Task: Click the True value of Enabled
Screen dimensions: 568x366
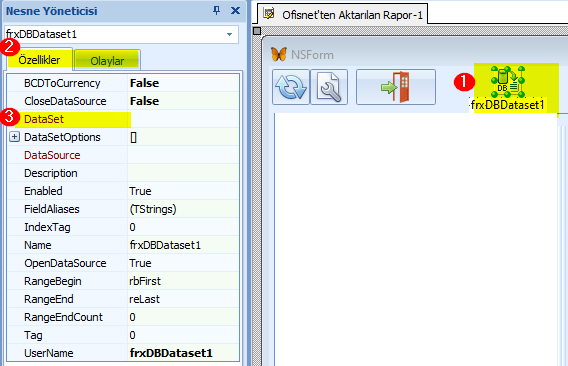Action: point(140,191)
